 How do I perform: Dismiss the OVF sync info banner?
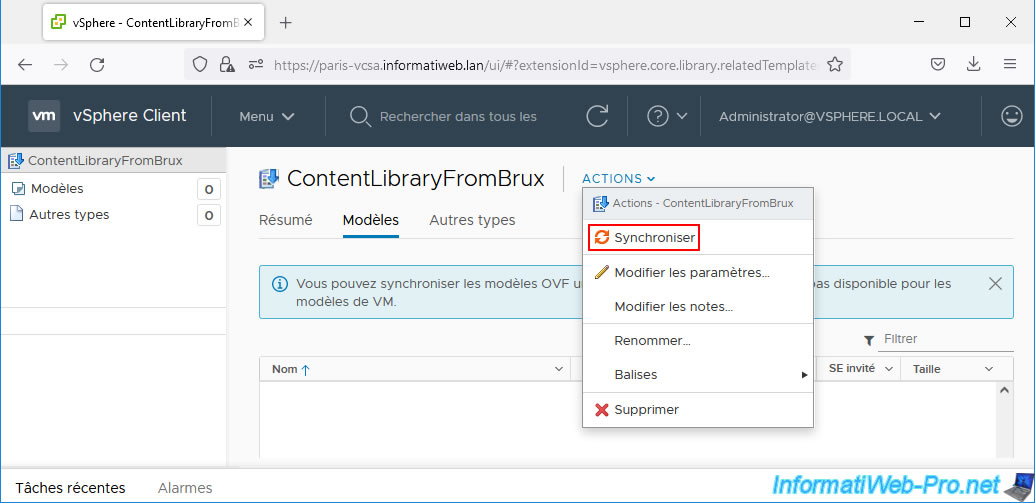point(995,284)
